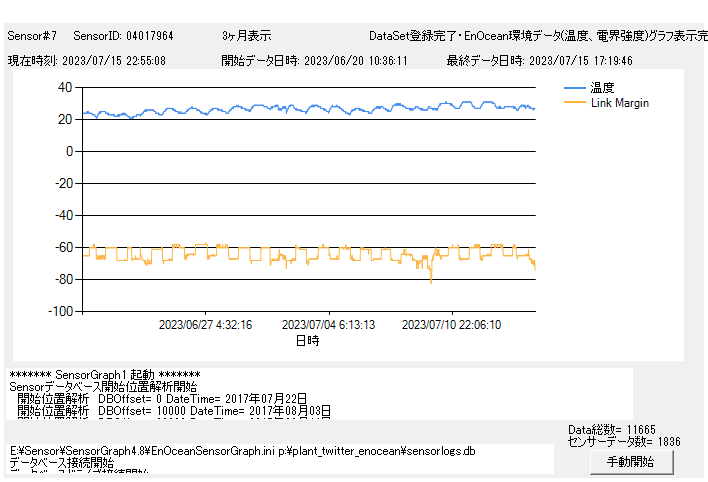Click the Sensor#7 label
This screenshot has height=482, width=708.
tap(32, 35)
